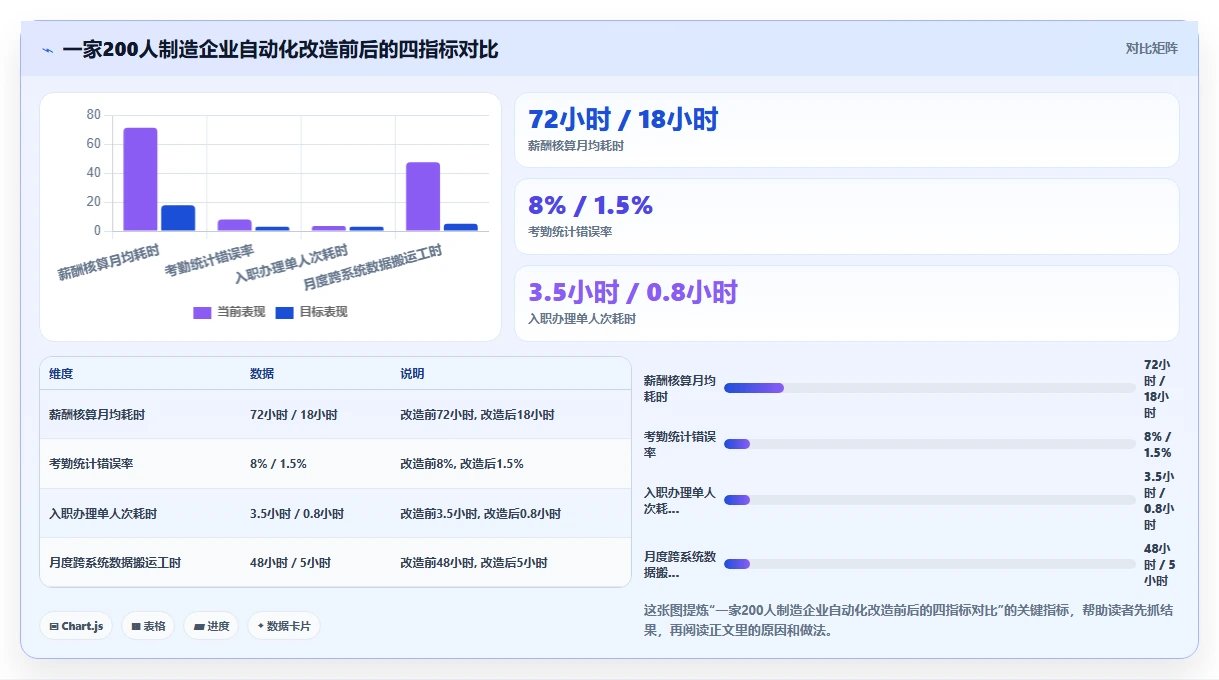
Task: Click table cell 薪酬核算月均耗时
Action: (x=97, y=414)
